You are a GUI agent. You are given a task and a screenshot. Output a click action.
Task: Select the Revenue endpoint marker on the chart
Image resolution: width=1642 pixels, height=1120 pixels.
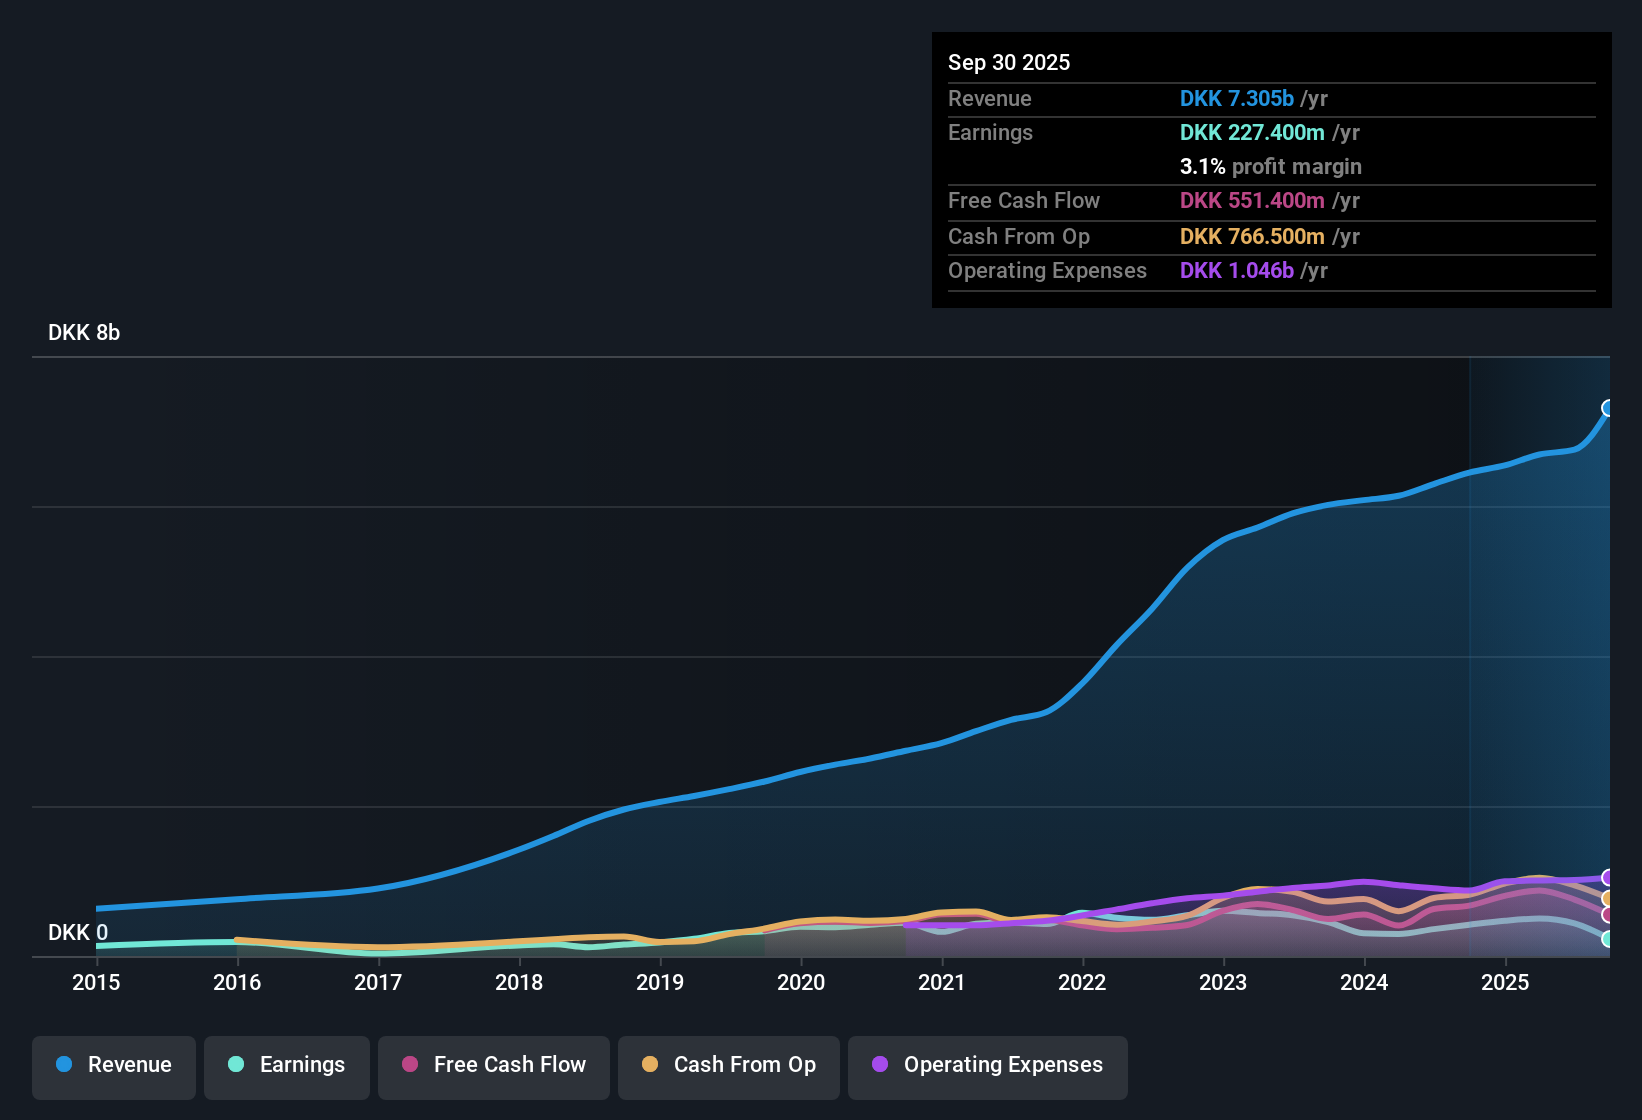click(1608, 407)
